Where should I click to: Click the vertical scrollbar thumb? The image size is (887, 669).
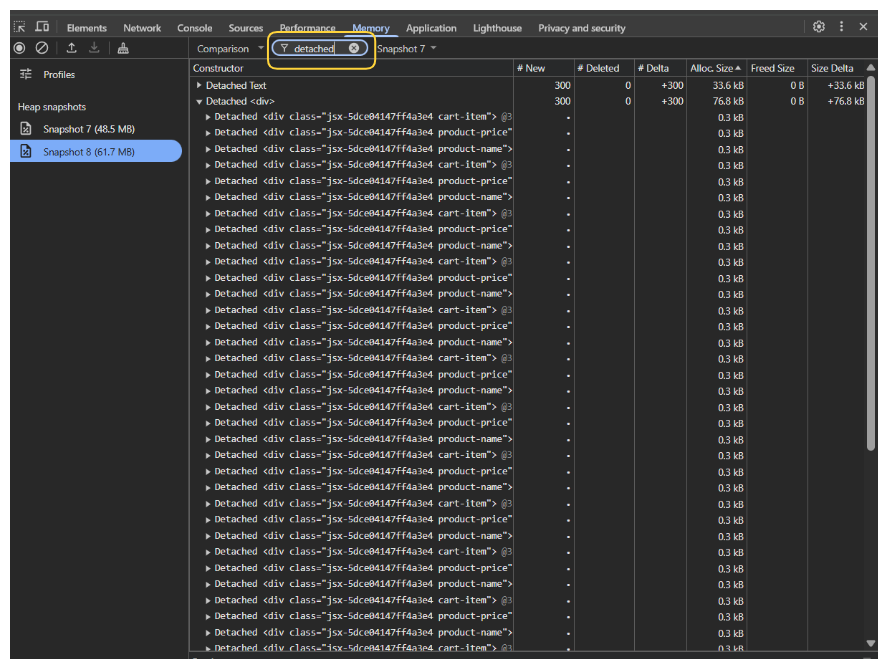871,264
